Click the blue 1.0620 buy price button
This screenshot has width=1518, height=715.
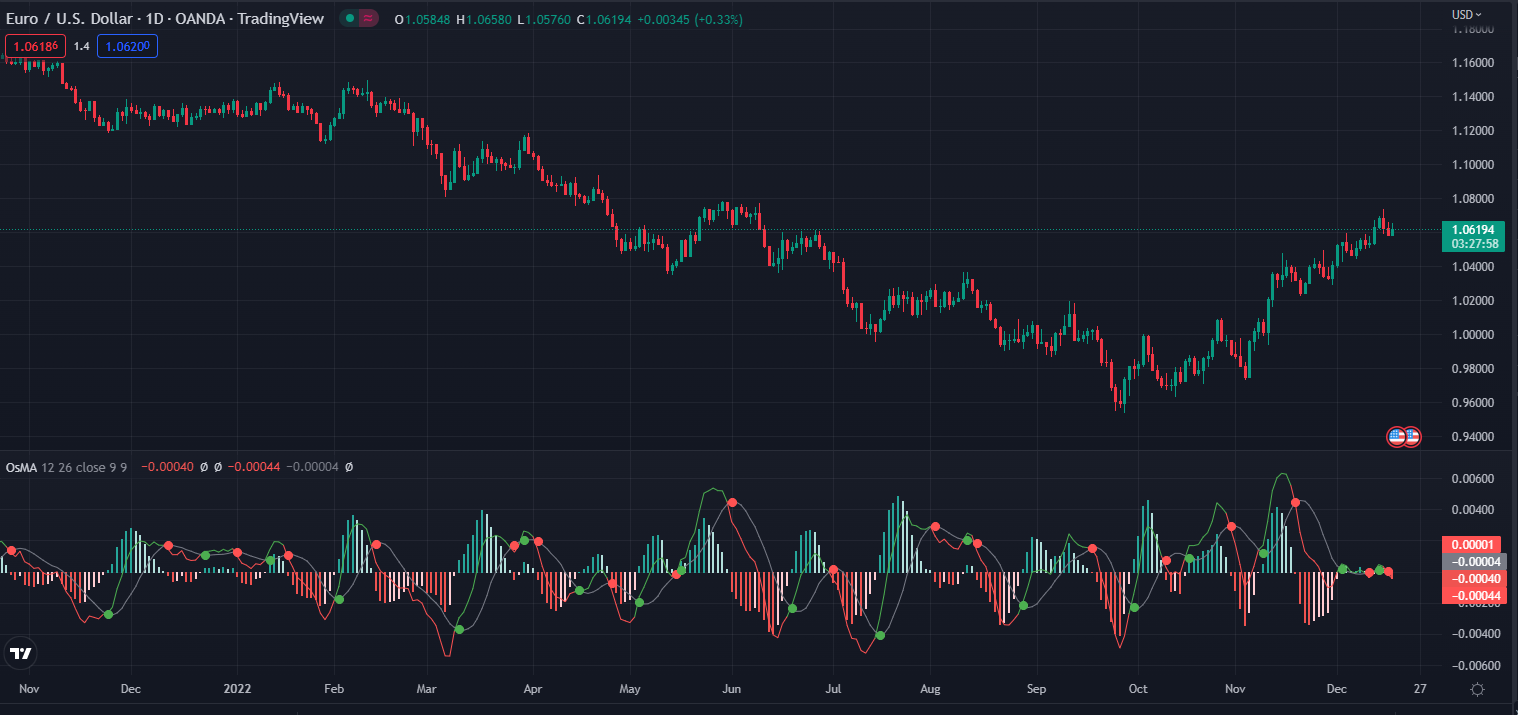[x=127, y=46]
